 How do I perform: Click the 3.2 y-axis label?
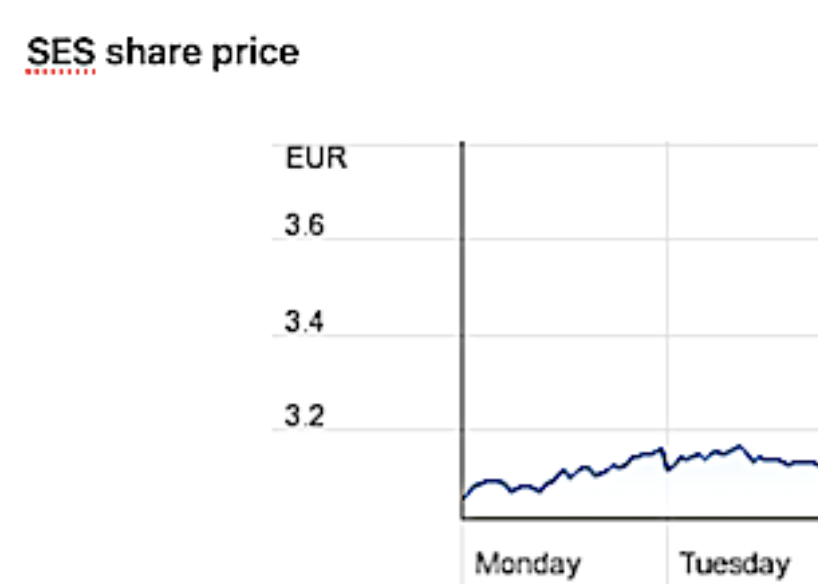304,416
